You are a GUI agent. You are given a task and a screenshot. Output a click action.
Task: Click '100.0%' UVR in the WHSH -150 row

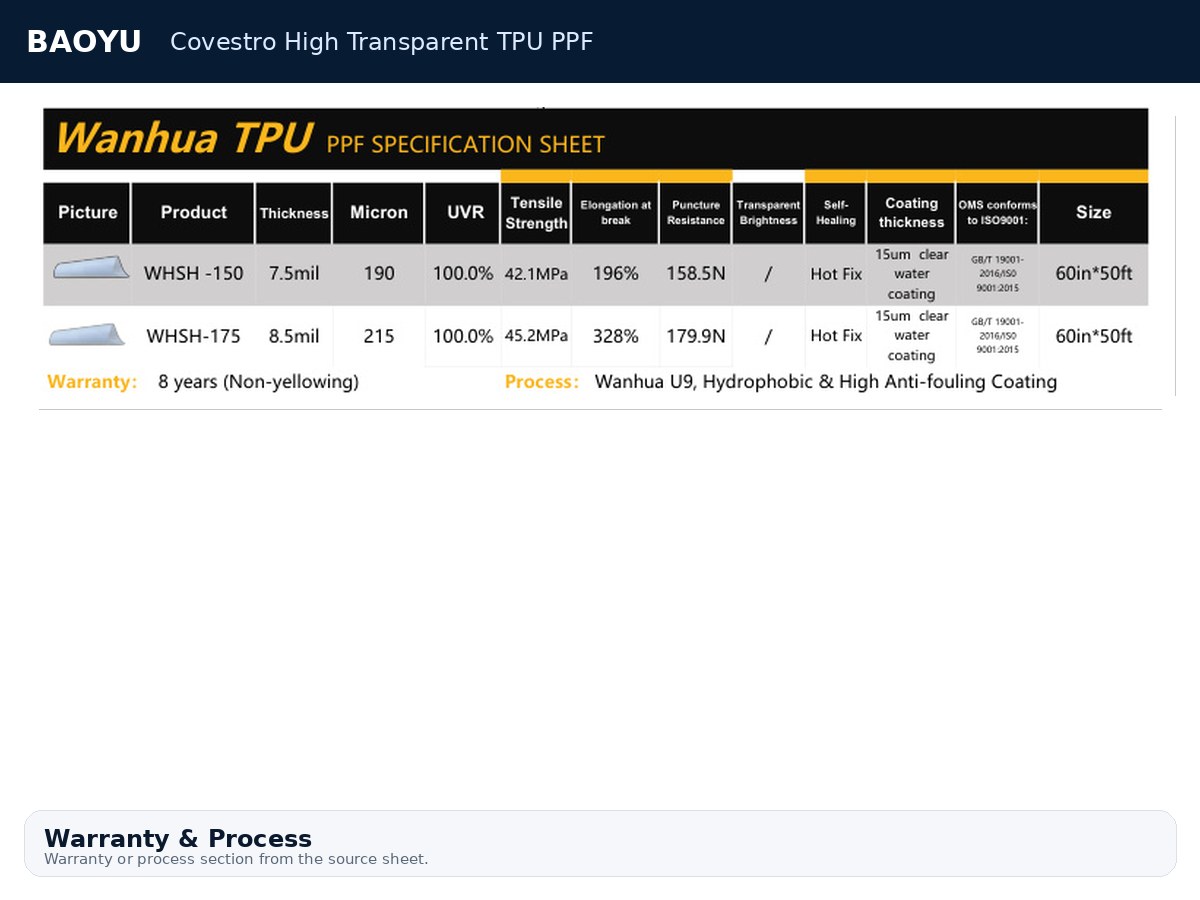(463, 273)
